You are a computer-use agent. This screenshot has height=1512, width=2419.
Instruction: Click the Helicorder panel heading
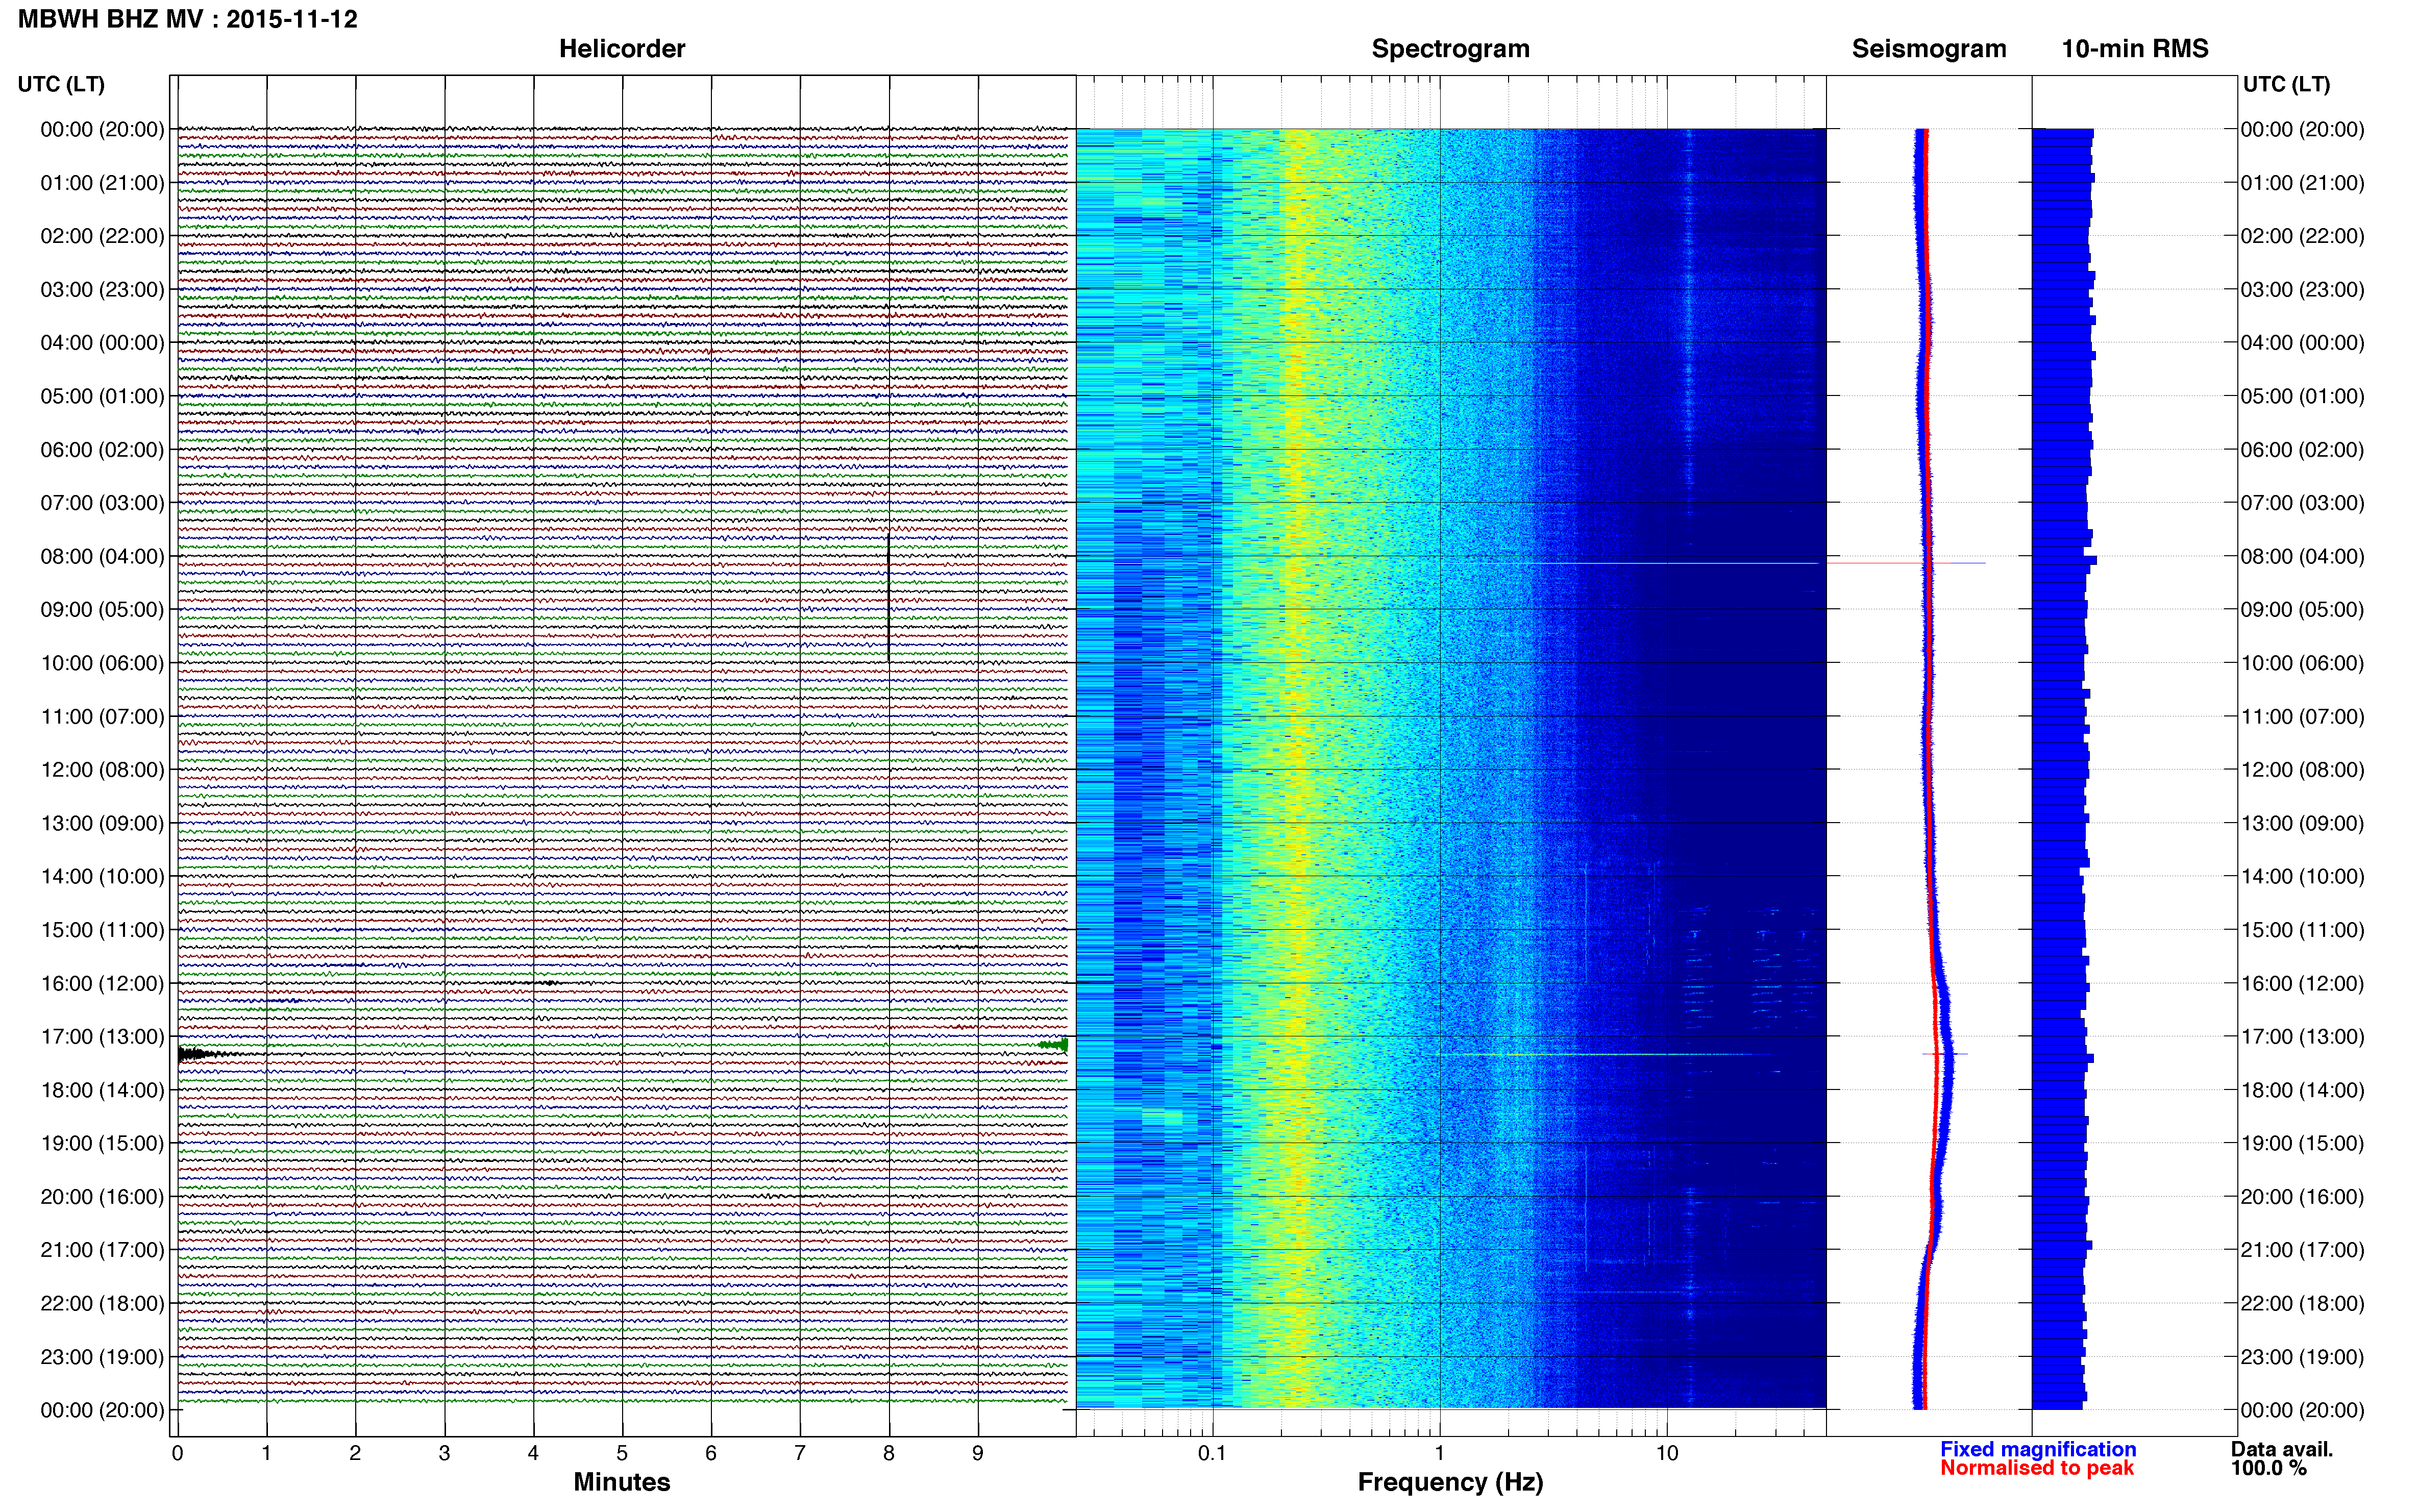pos(622,49)
